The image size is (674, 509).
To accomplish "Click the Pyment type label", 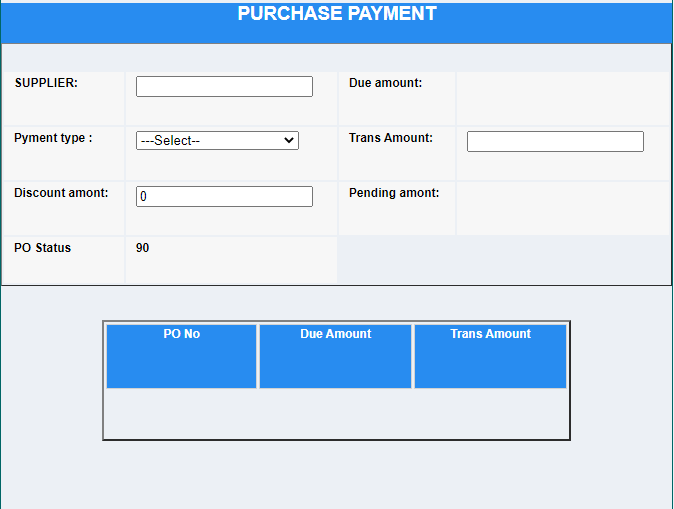I will (53, 138).
